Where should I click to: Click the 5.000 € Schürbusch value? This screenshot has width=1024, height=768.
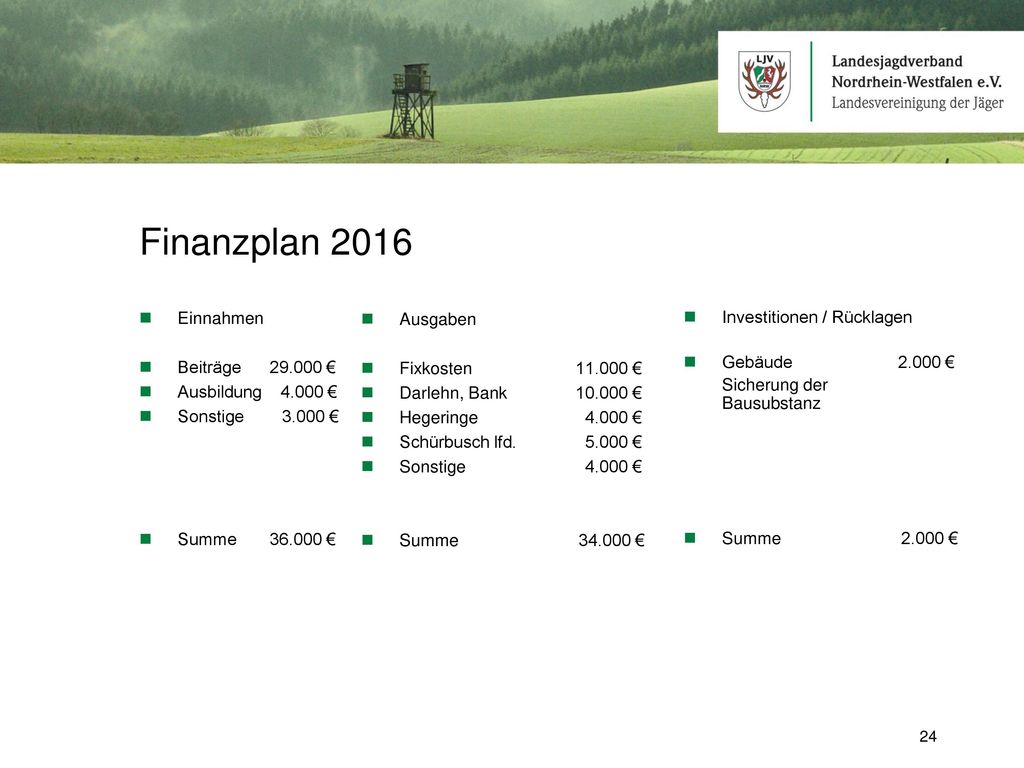tap(613, 442)
